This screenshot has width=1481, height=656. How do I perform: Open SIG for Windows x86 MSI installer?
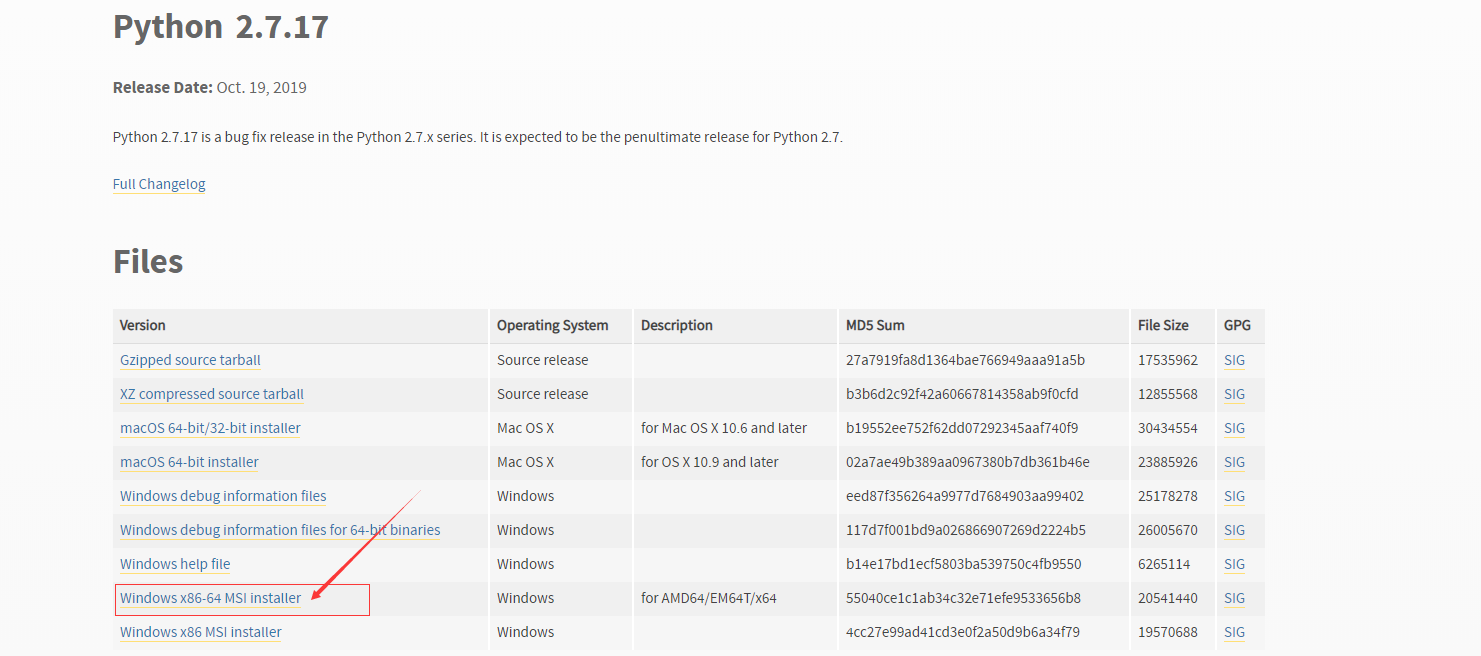(x=1234, y=632)
